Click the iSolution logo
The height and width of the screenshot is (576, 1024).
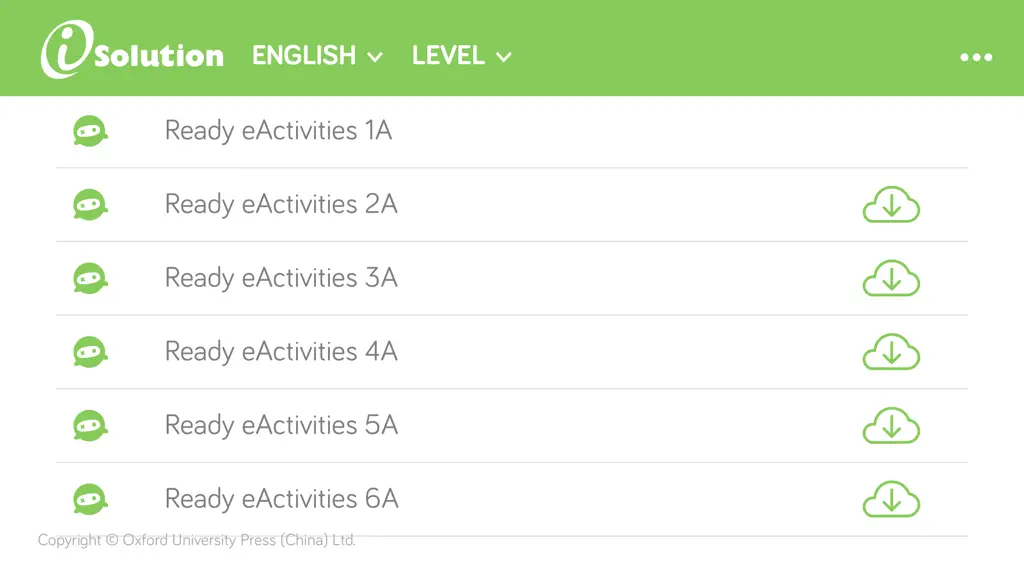(132, 50)
